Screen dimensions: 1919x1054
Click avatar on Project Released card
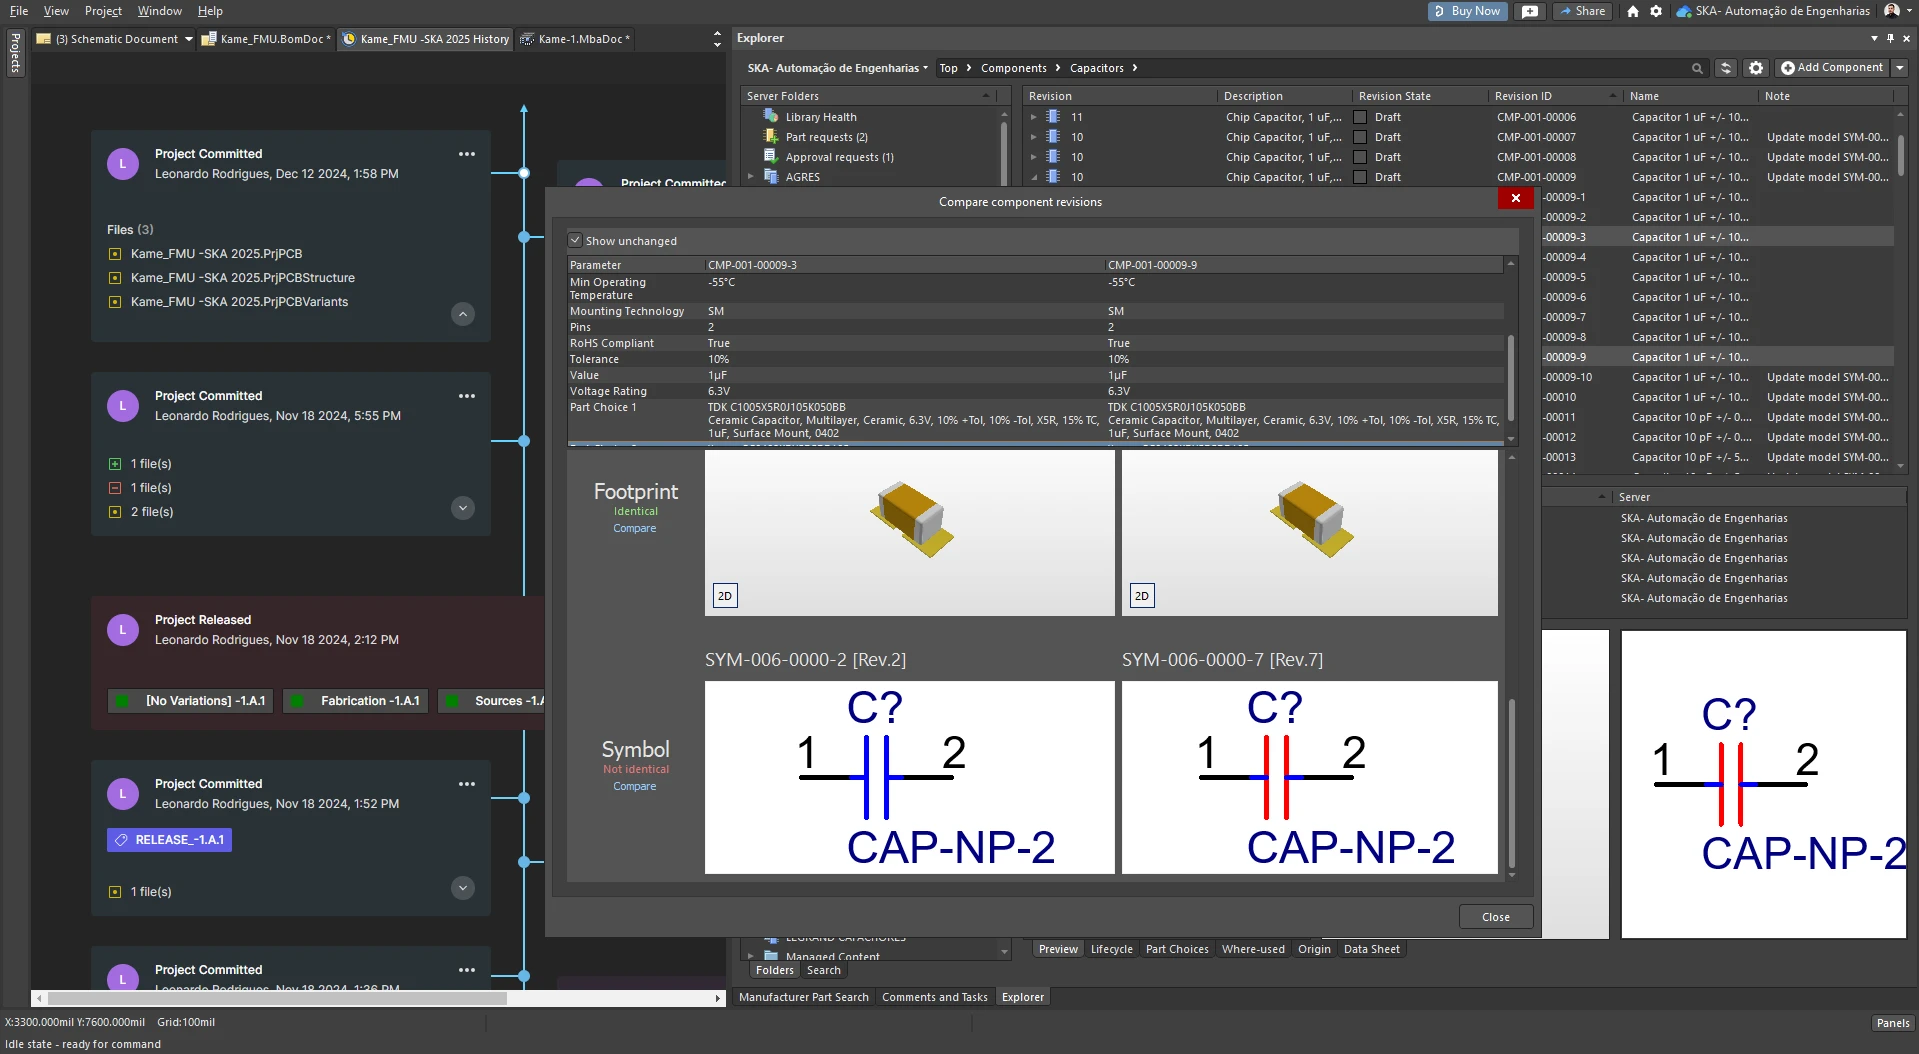pyautogui.click(x=123, y=630)
